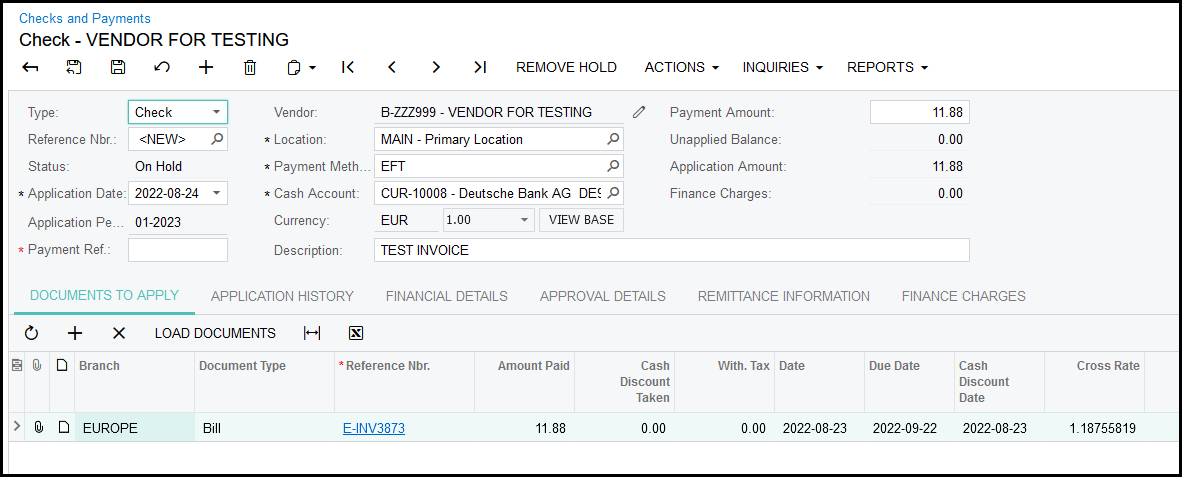Click the Export to Excel grid icon
This screenshot has width=1182, height=477.
(356, 333)
